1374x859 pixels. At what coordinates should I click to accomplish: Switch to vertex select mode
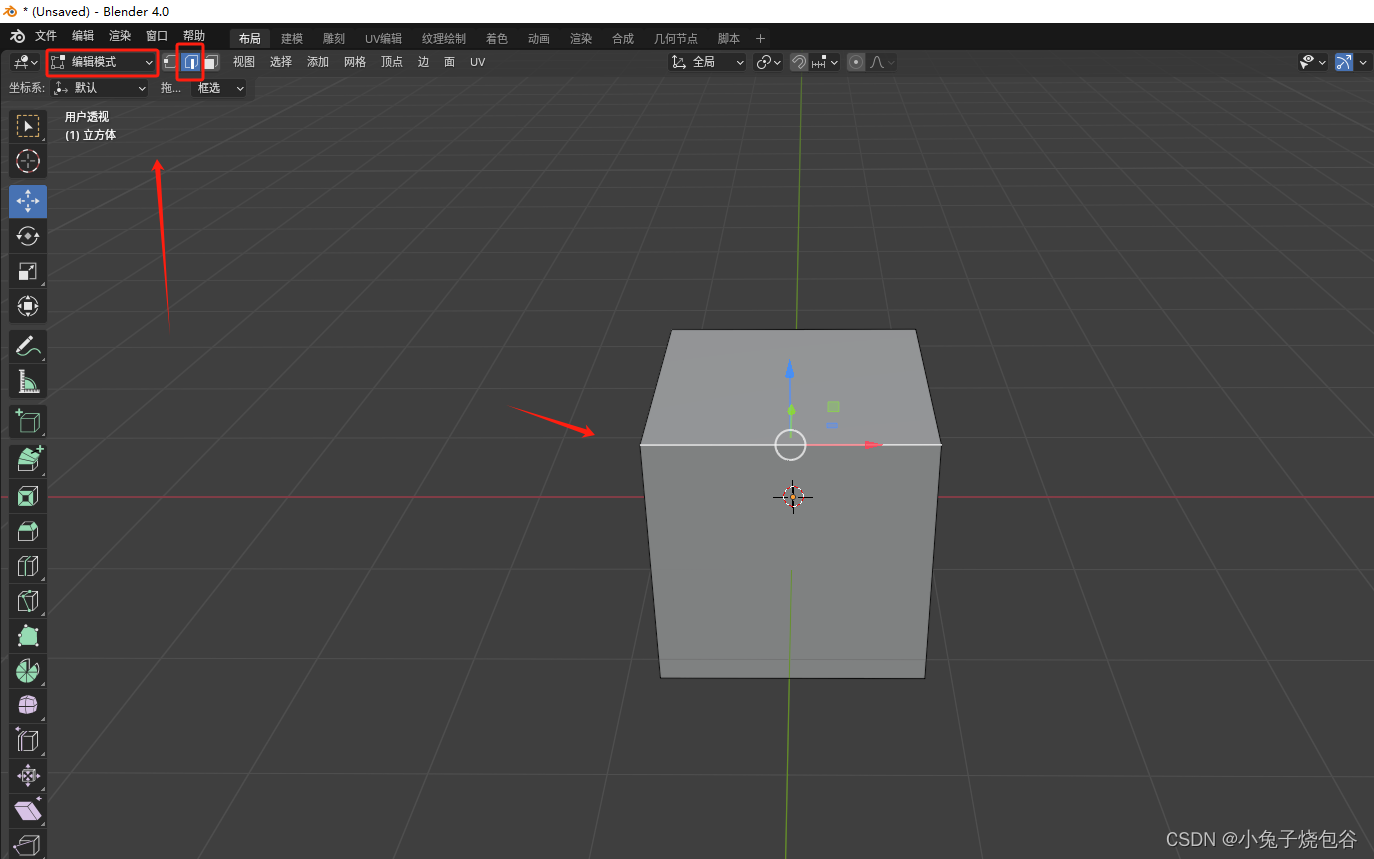coord(170,62)
